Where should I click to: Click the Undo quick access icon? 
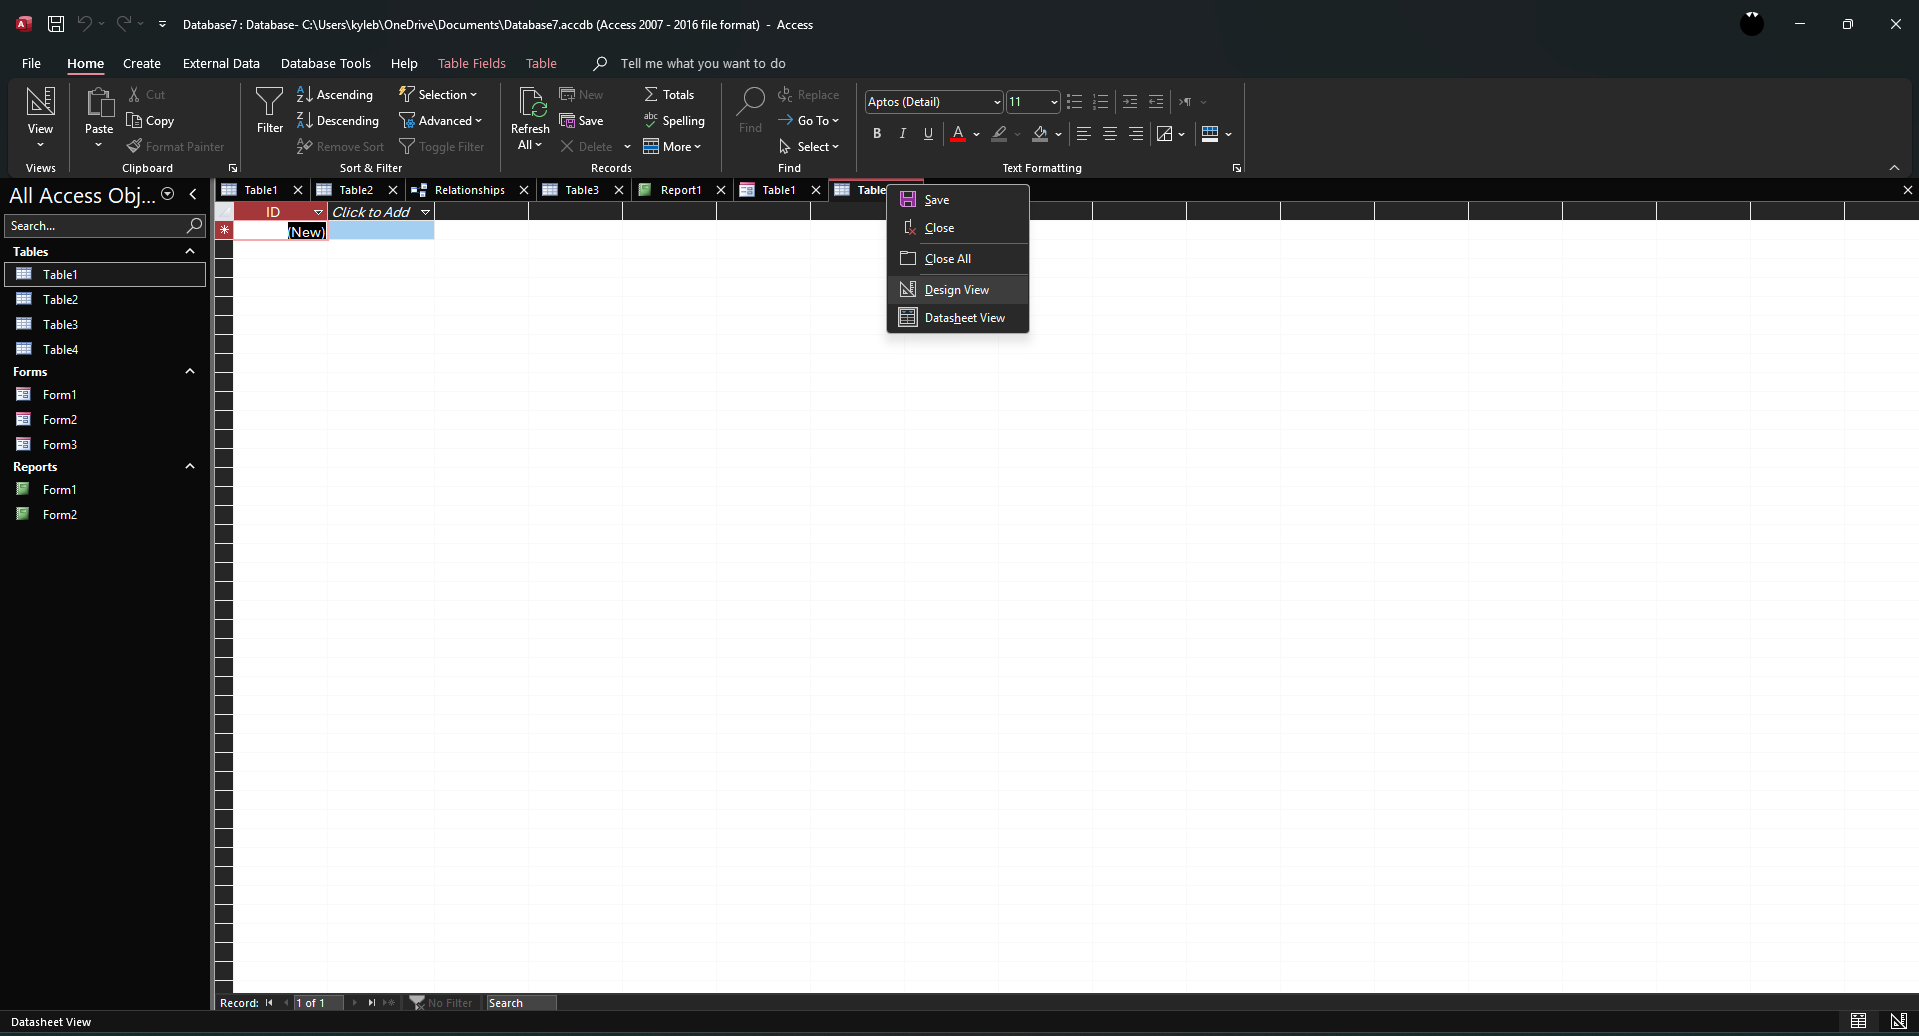pos(85,24)
